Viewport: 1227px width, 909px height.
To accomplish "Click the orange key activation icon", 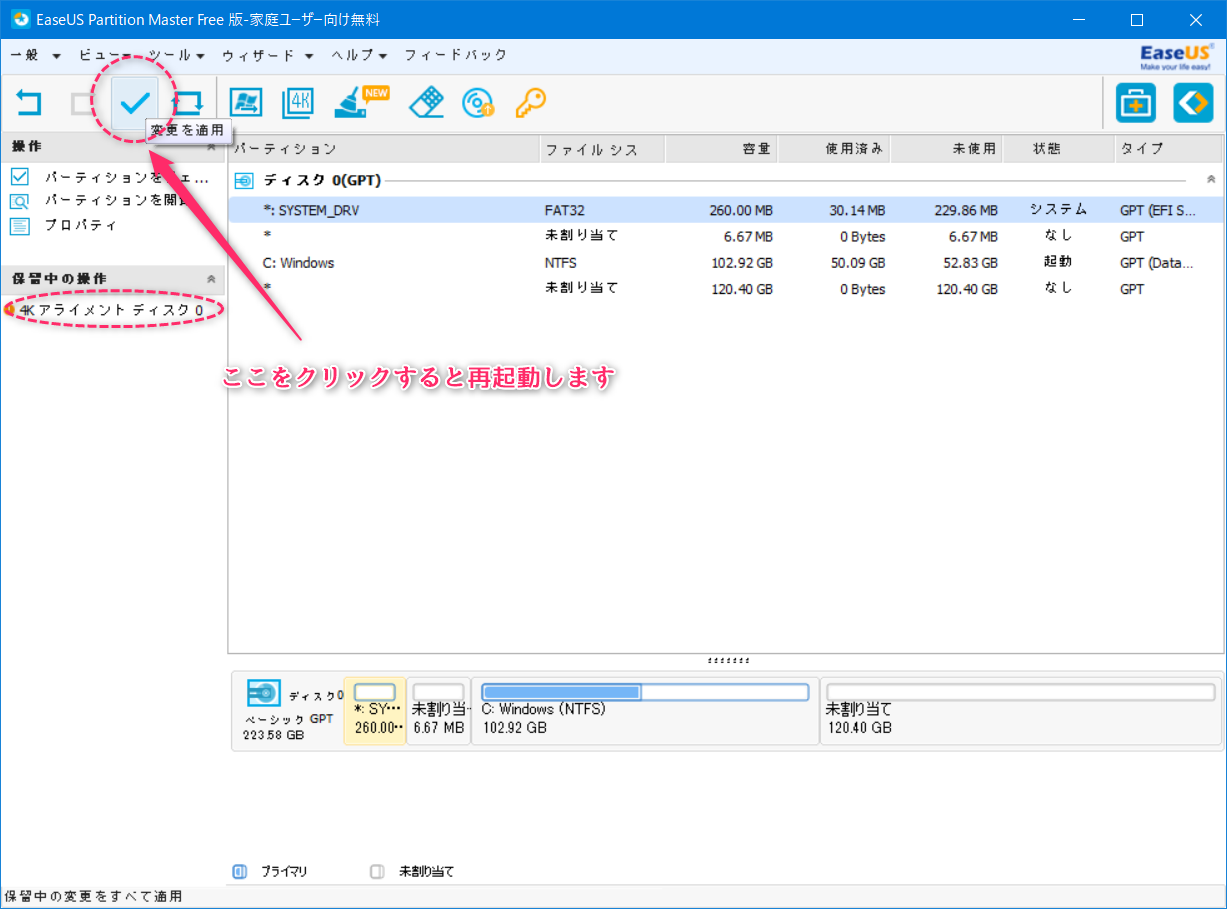I will [x=530, y=102].
